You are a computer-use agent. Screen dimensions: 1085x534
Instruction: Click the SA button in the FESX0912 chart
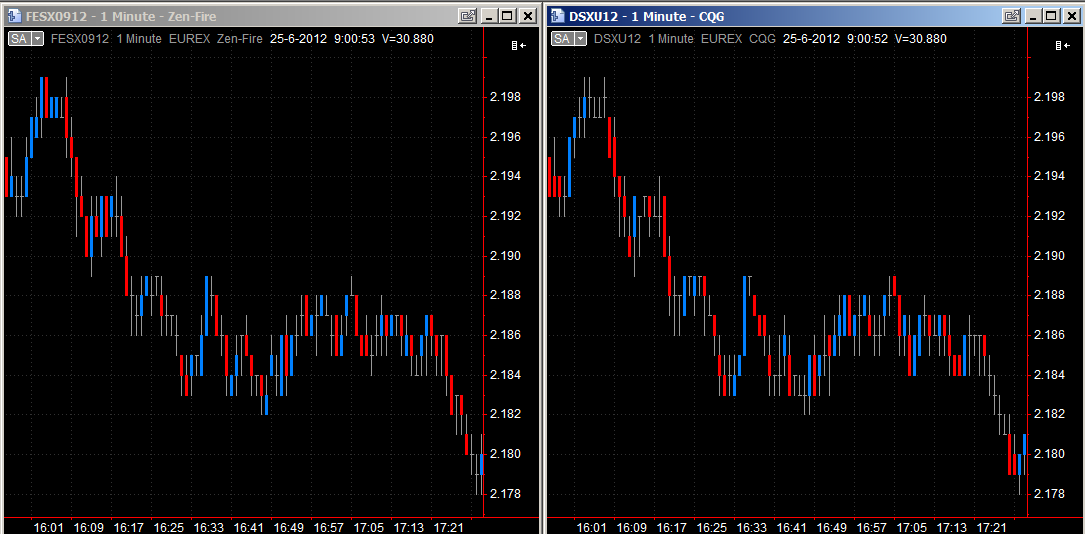click(x=20, y=39)
